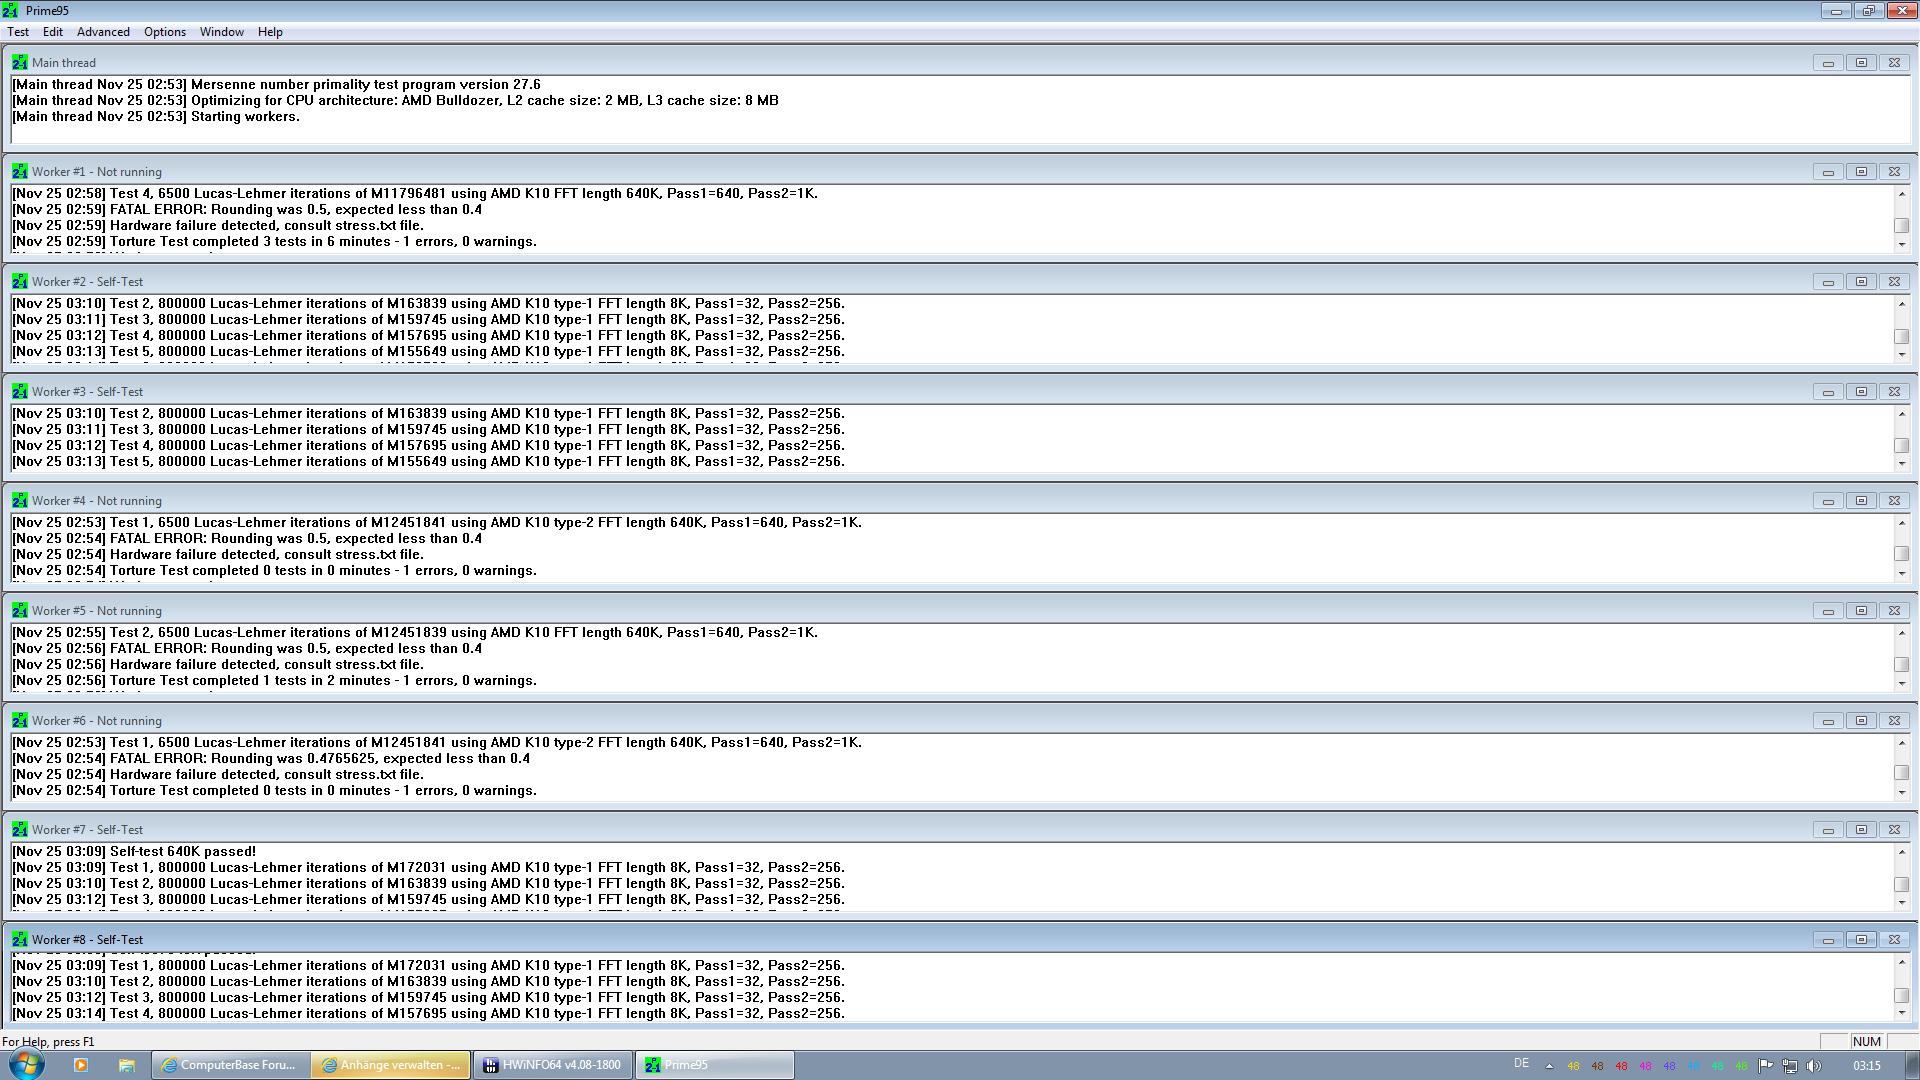Click the network tray icon
Image resolution: width=1920 pixels, height=1080 pixels.
[x=1789, y=1066]
